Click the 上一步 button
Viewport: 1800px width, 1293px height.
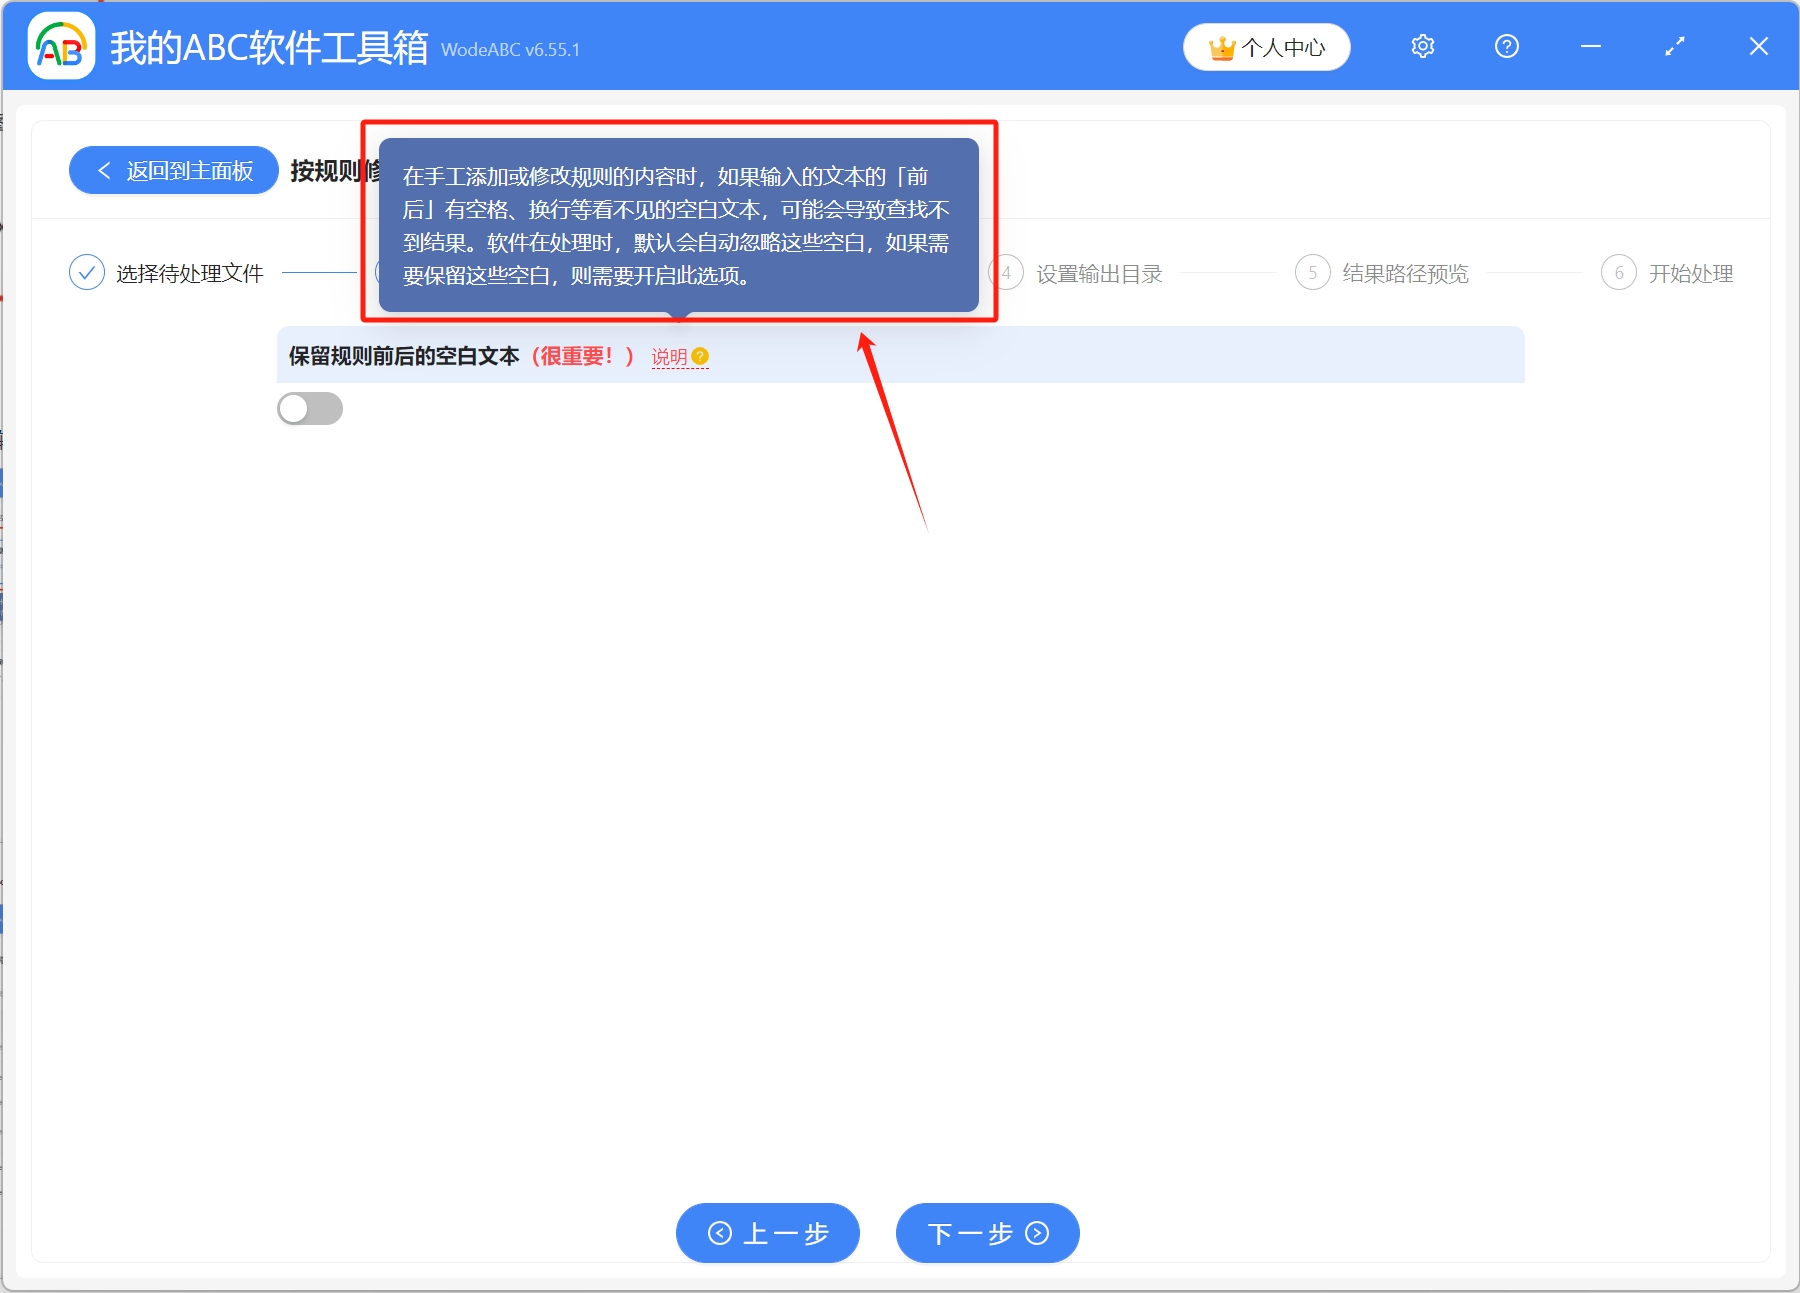coord(767,1233)
